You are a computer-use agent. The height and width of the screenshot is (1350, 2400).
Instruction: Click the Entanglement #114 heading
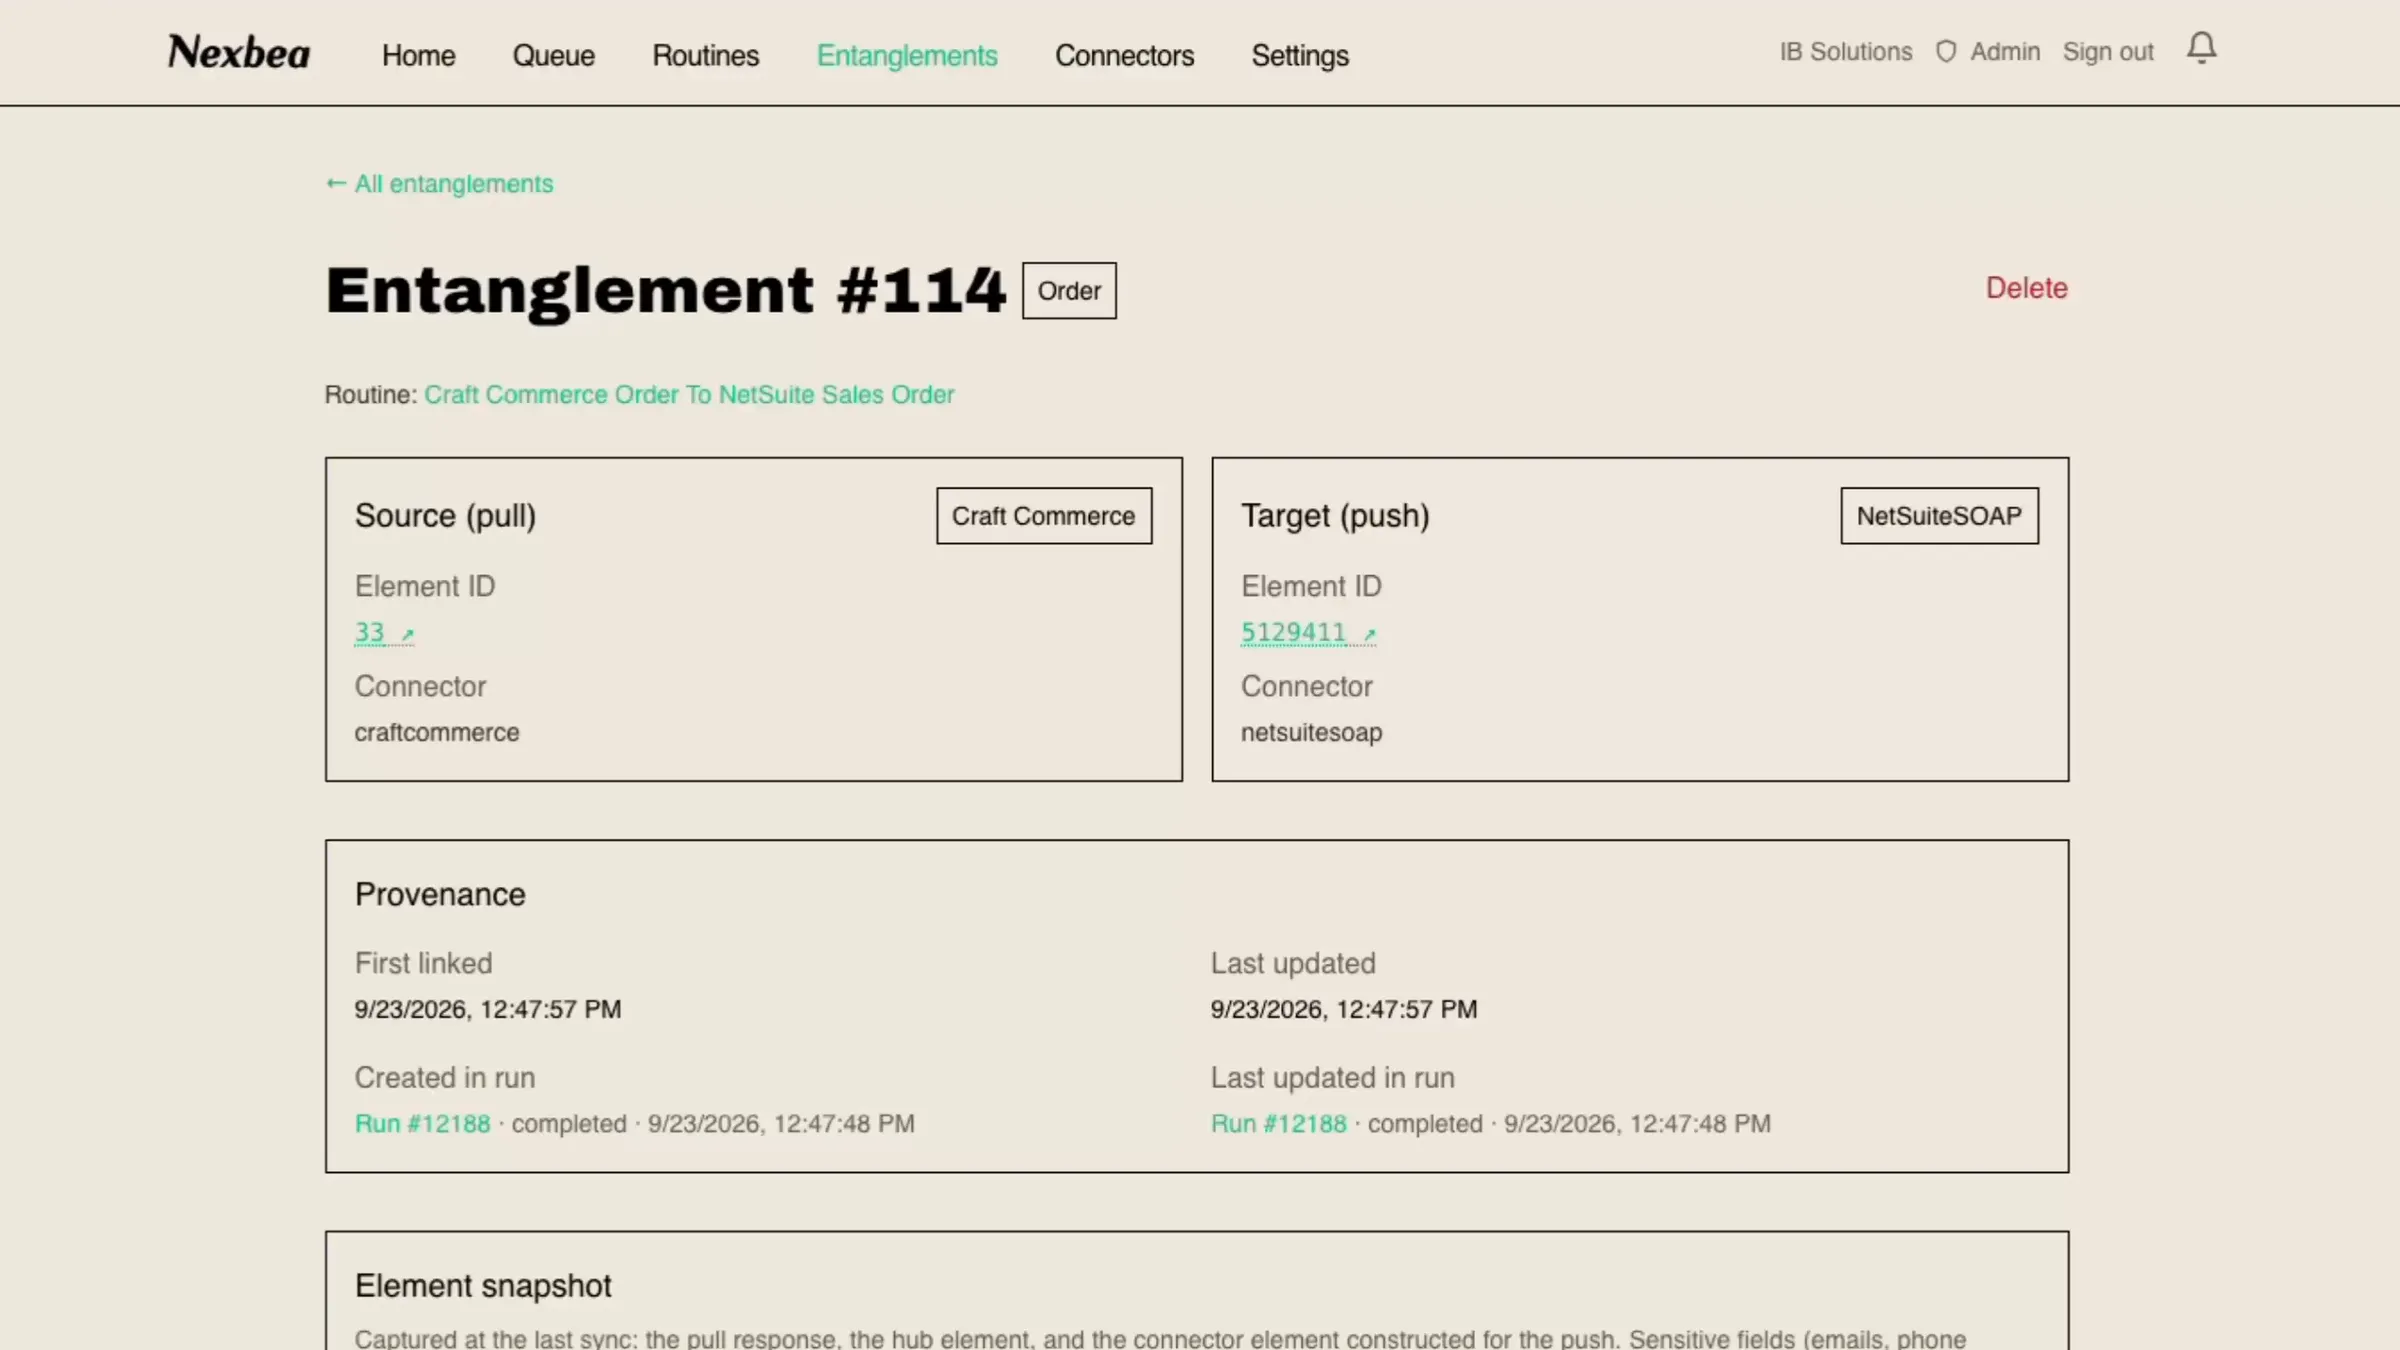click(665, 291)
